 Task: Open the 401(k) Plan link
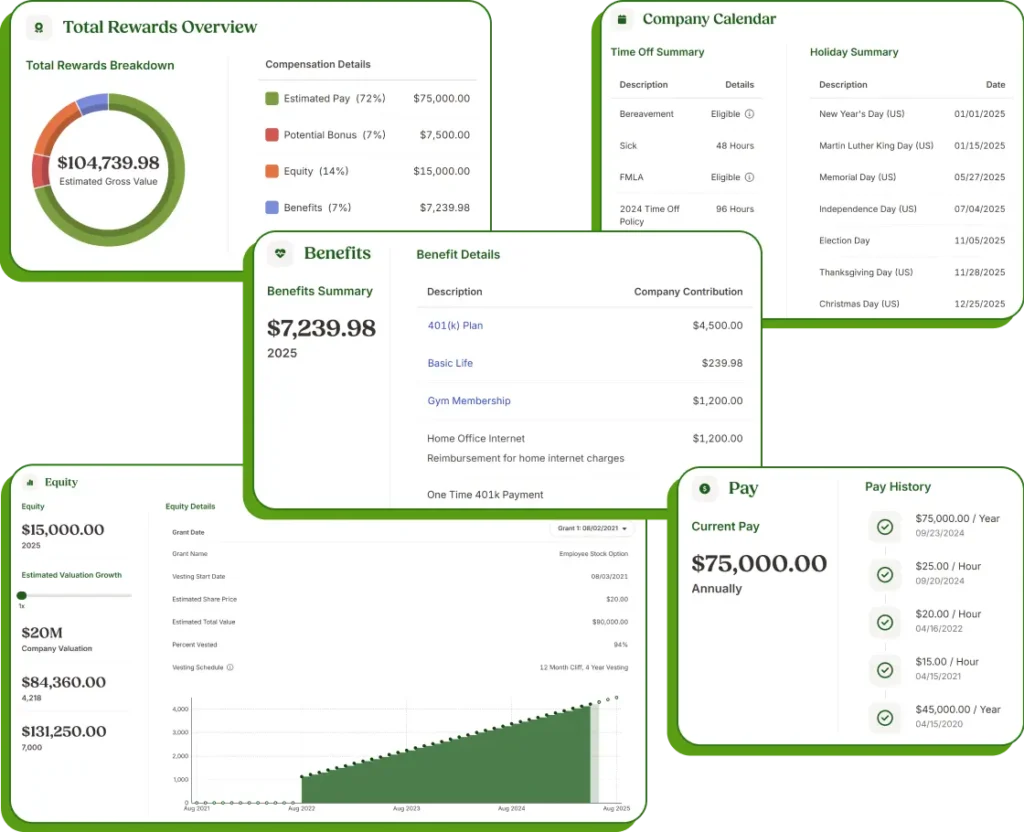click(455, 326)
